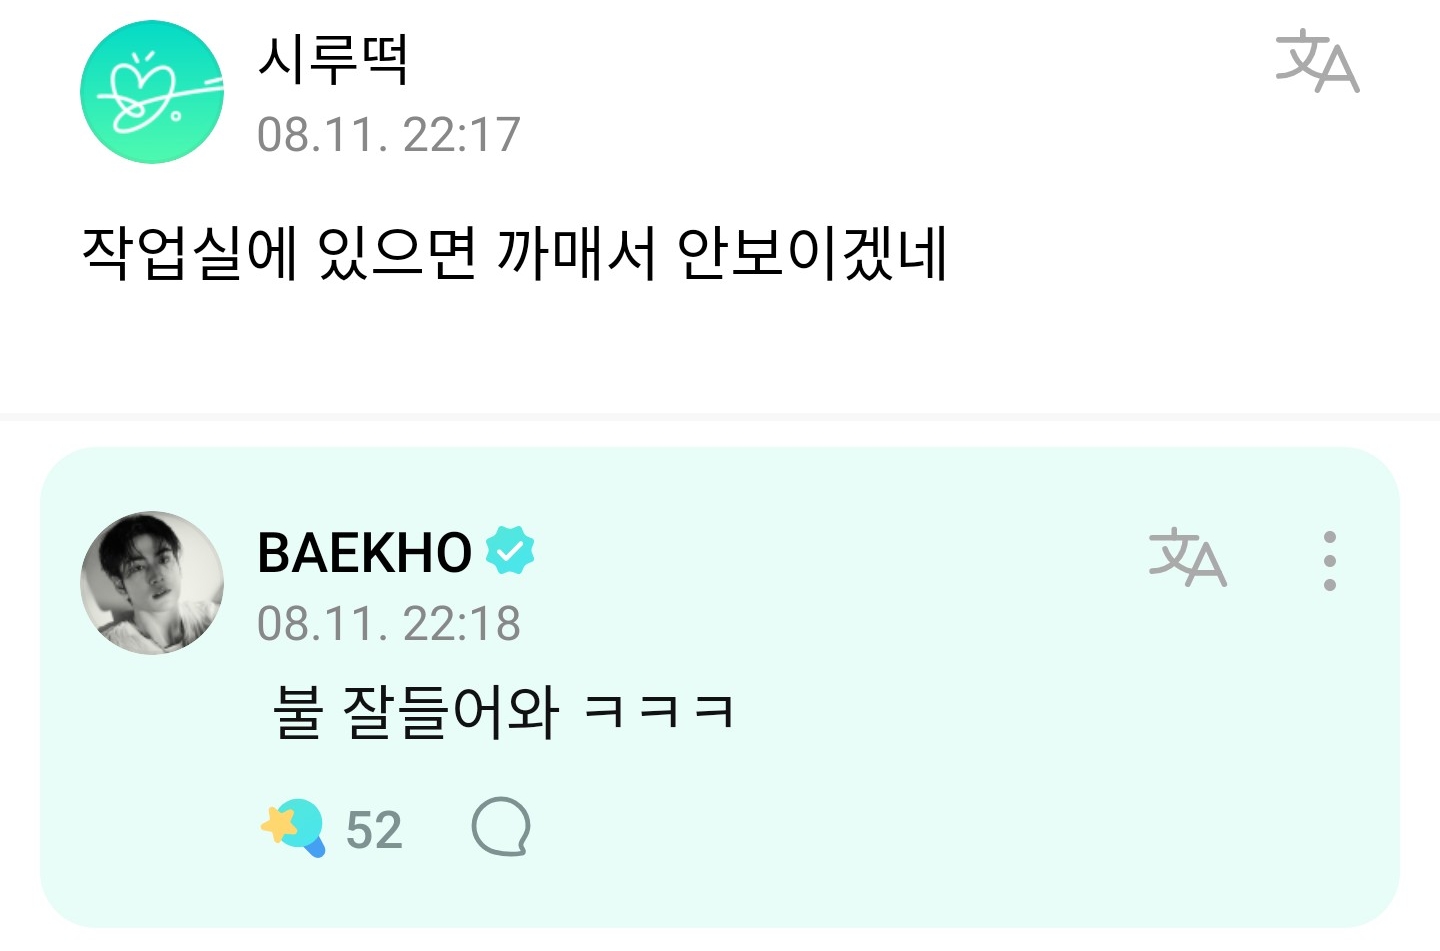Image resolution: width=1440 pixels, height=951 pixels.
Task: View BAEKHO's black-and-white profile photo
Action: 152,583
